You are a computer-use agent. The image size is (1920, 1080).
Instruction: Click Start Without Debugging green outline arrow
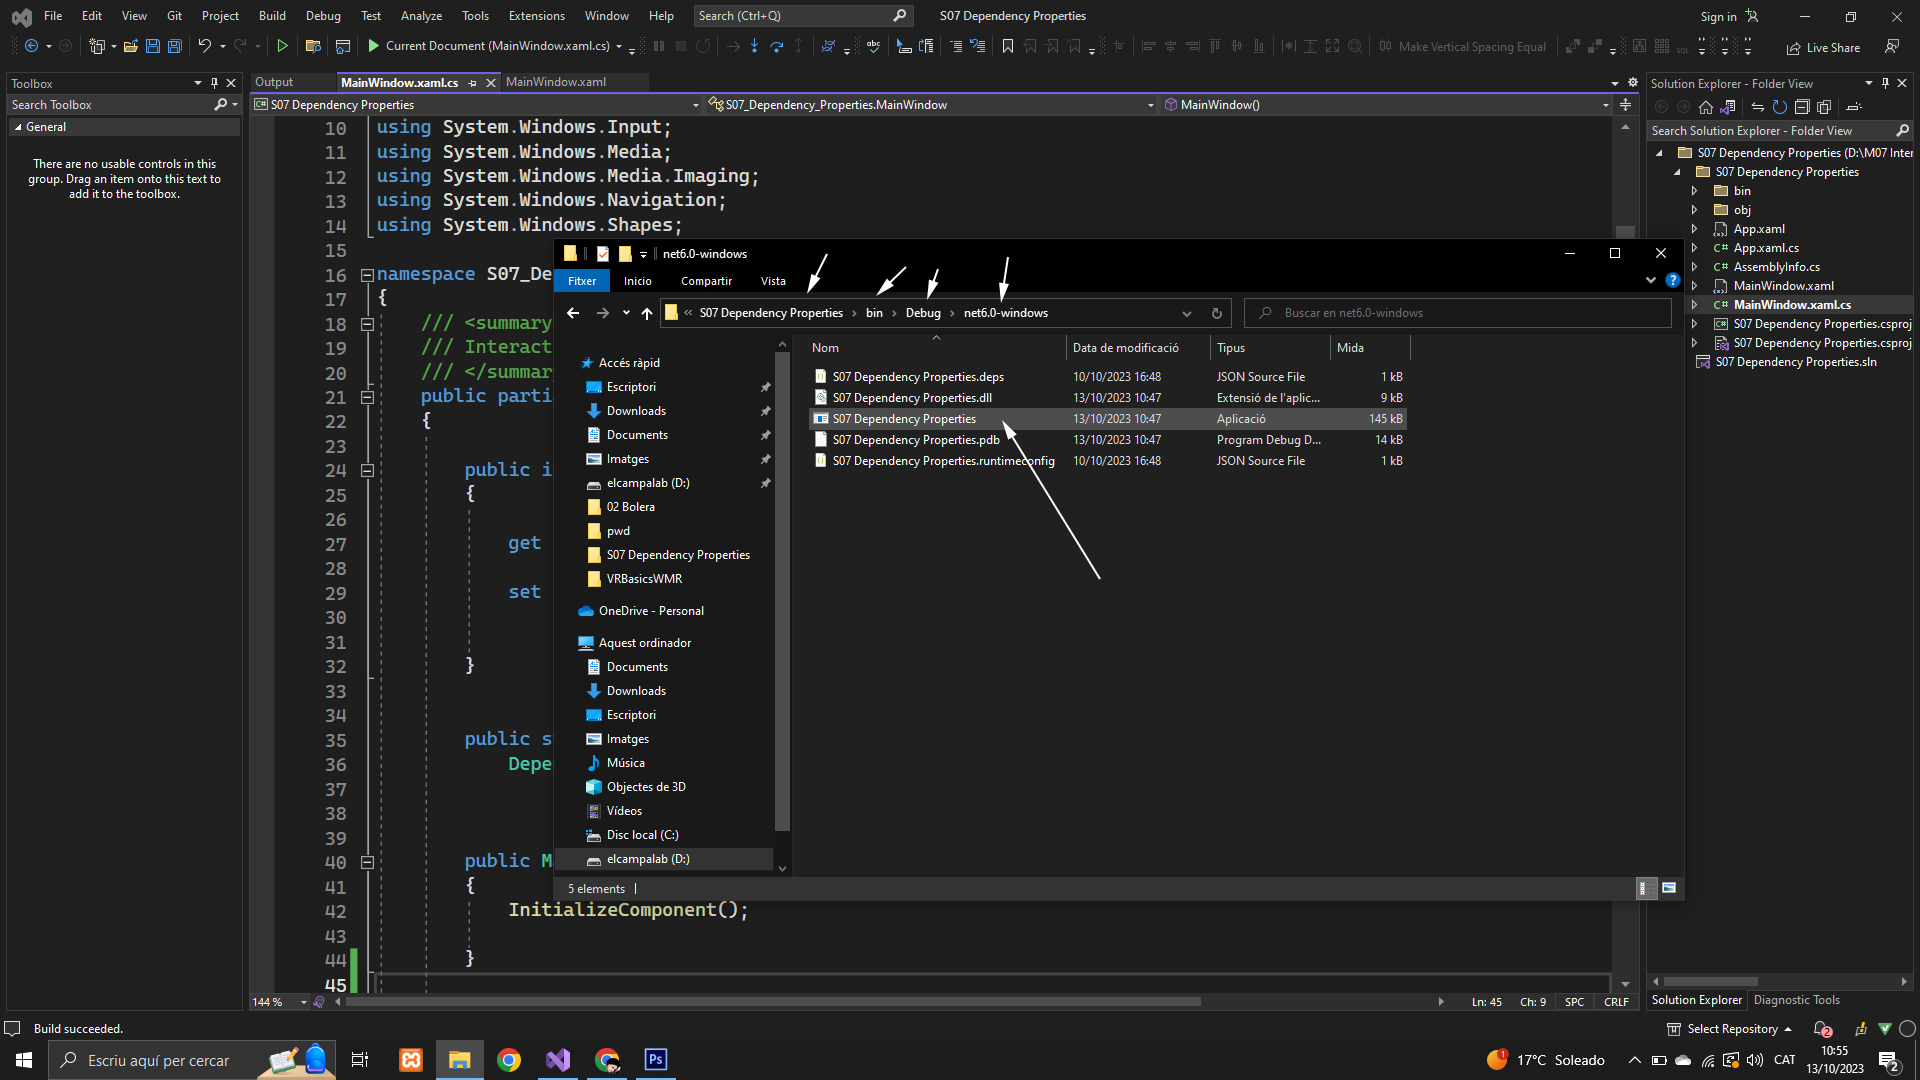[282, 46]
